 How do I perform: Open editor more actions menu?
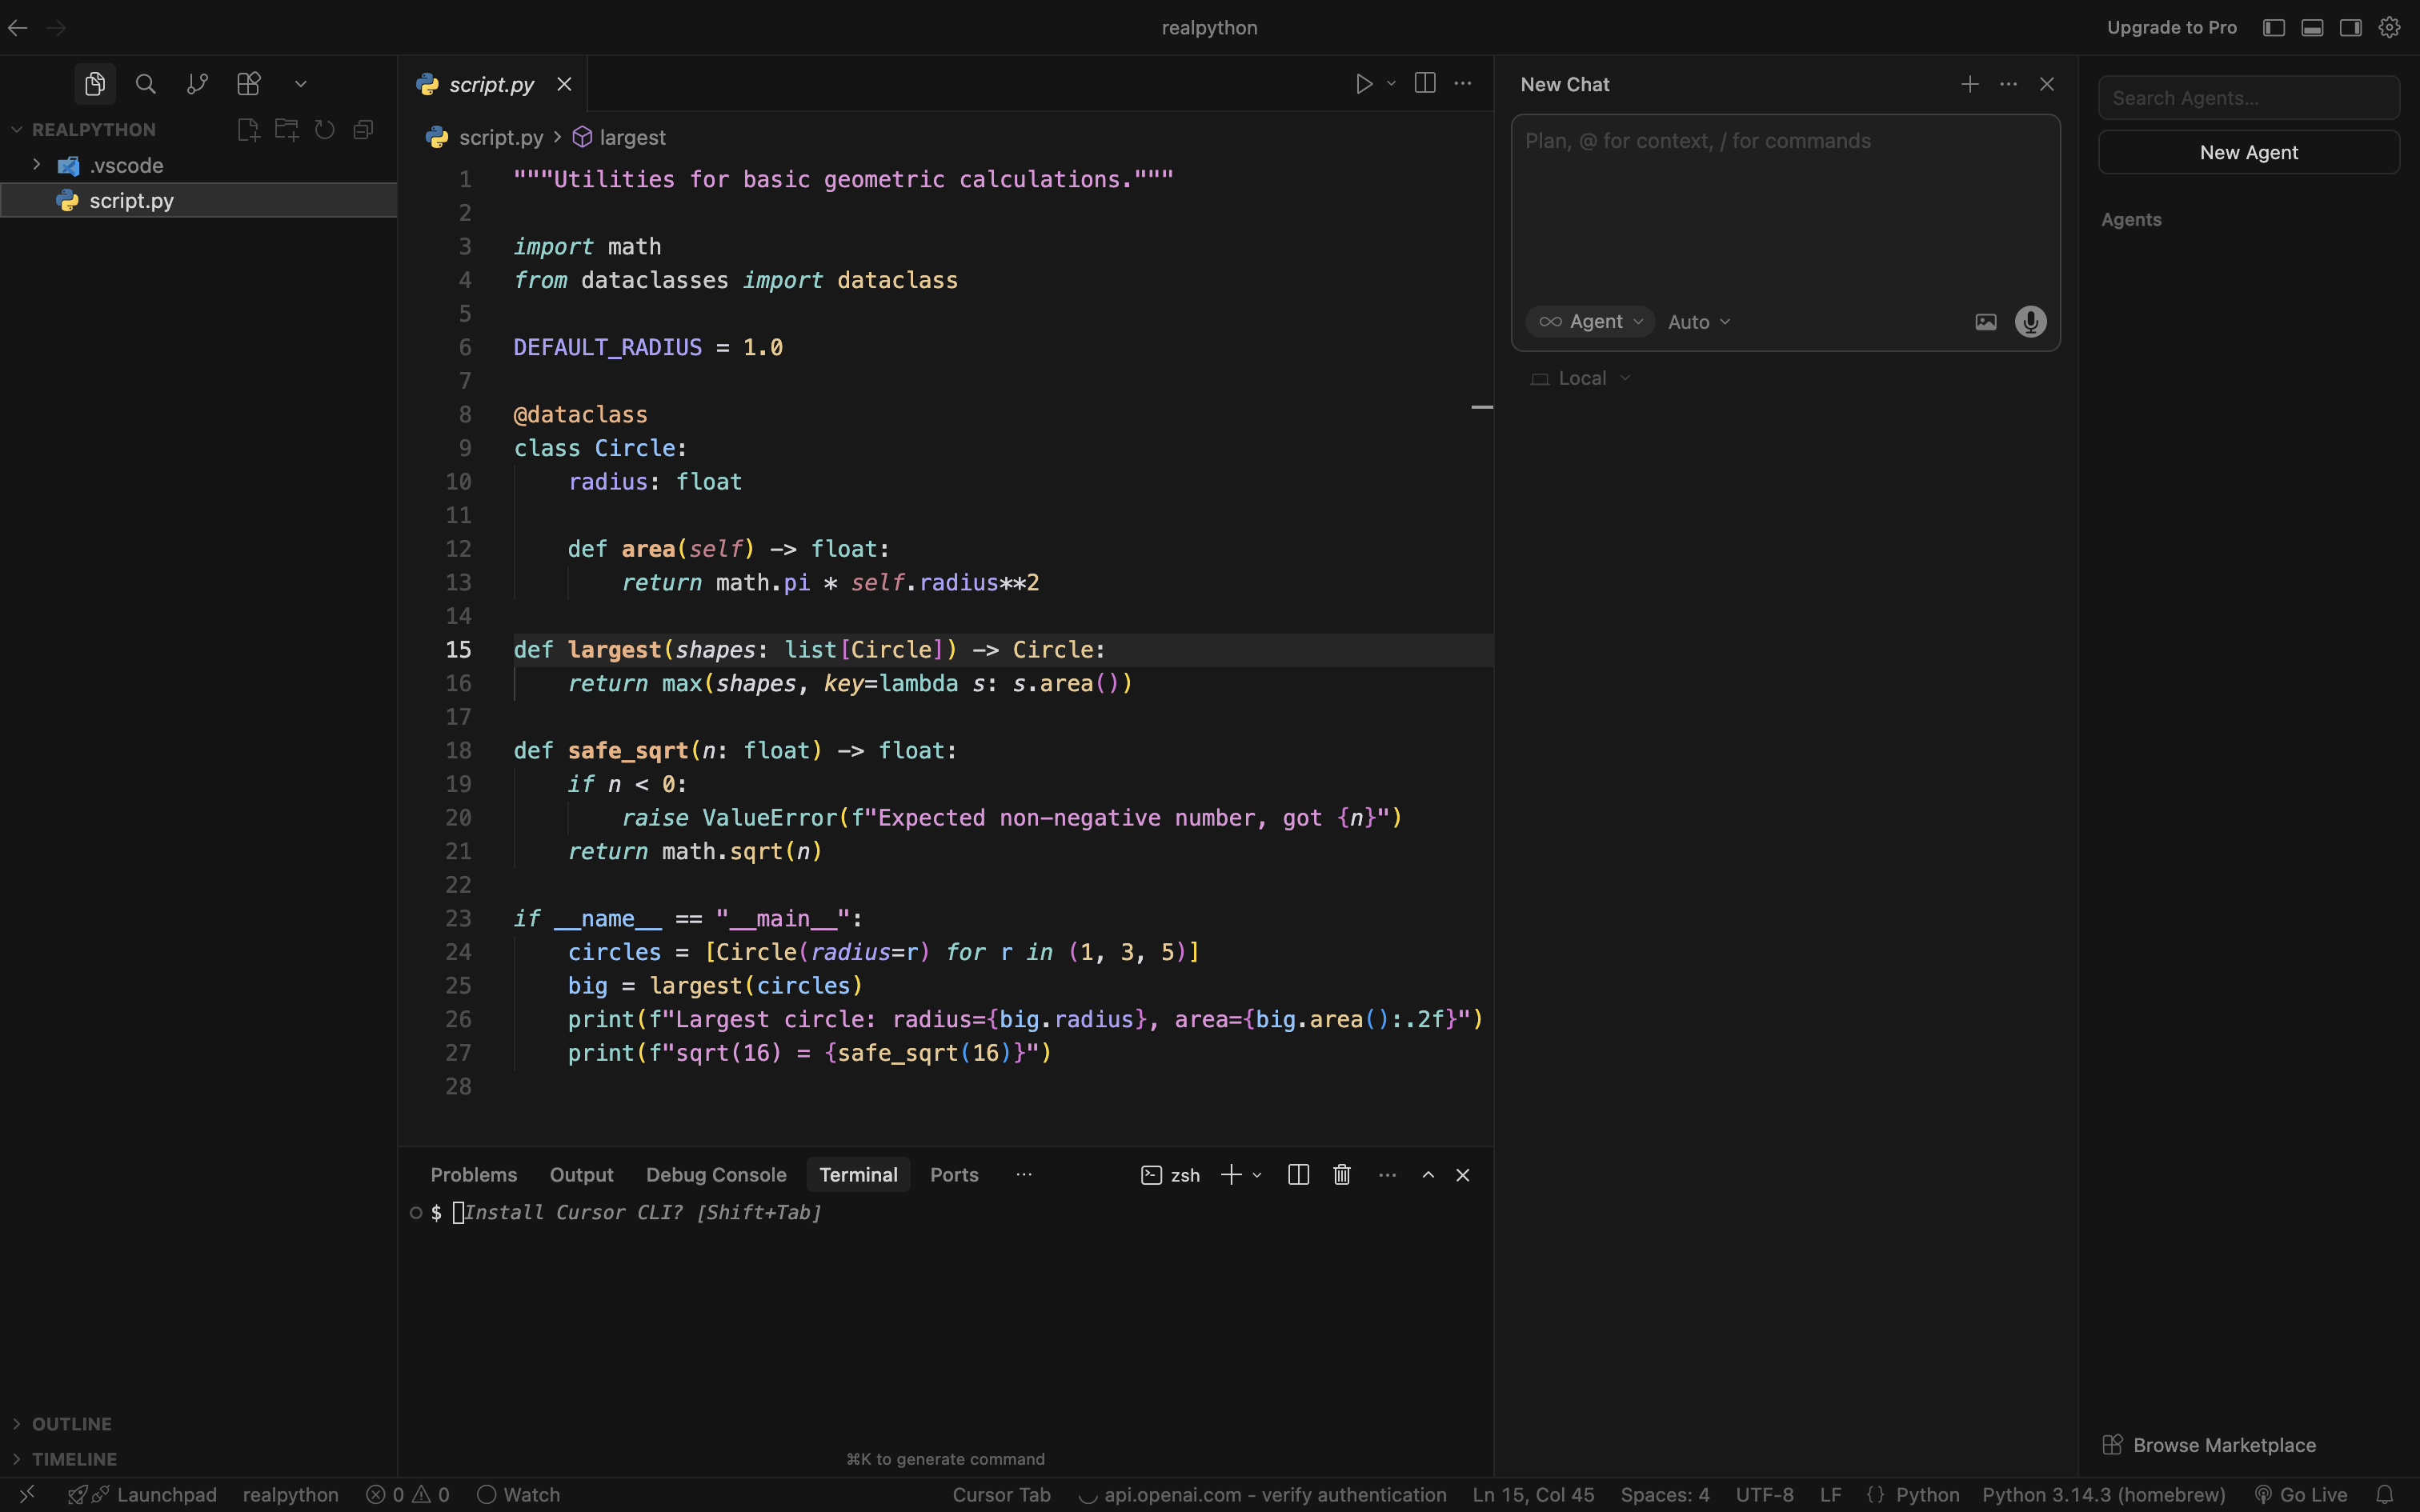click(1463, 84)
